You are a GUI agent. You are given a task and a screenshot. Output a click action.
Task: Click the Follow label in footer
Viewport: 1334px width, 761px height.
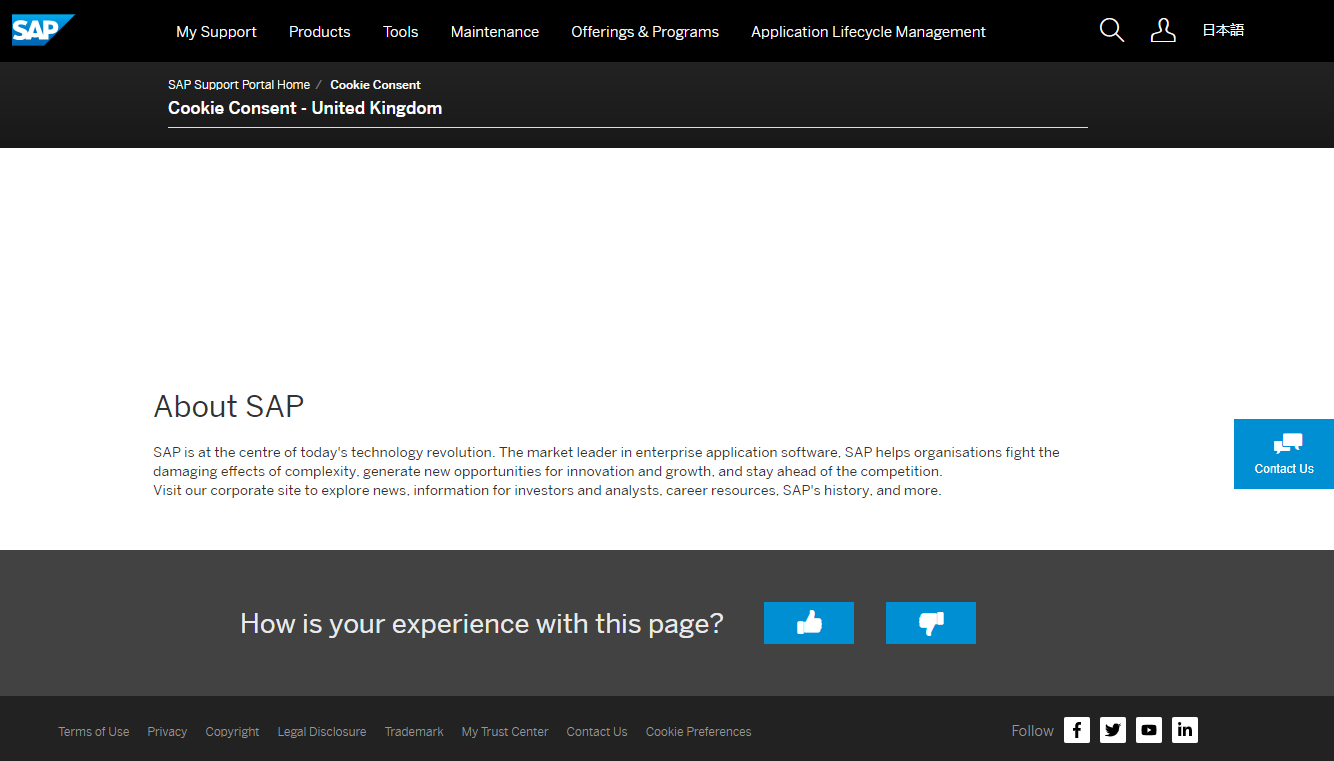click(1032, 731)
